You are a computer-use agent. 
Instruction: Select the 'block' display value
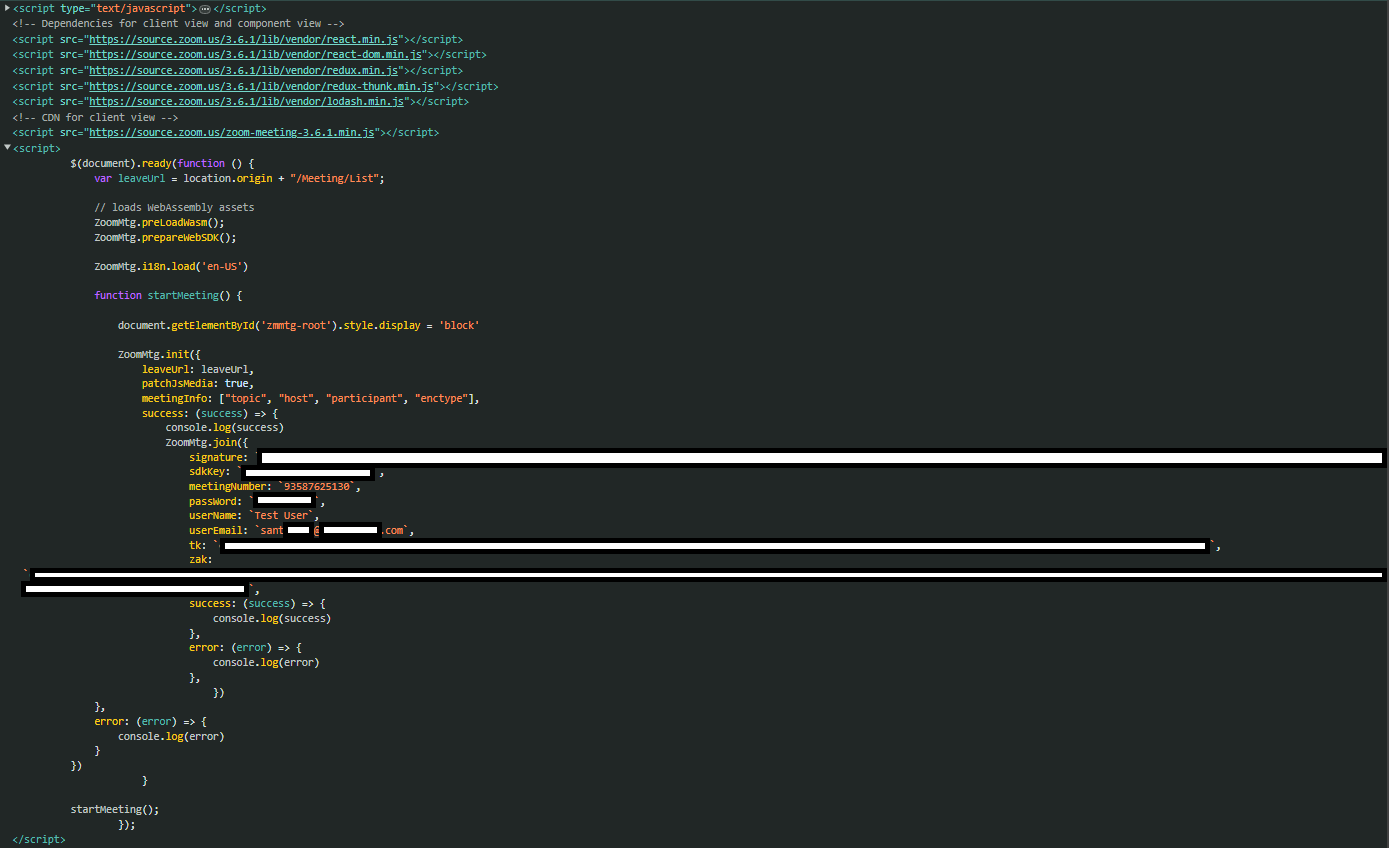(460, 326)
